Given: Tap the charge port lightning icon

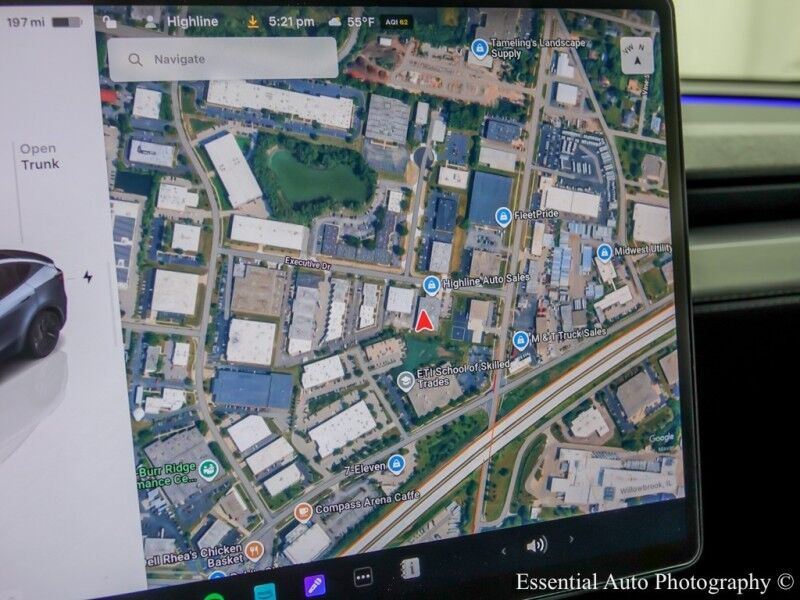Looking at the screenshot, I should pos(88,277).
